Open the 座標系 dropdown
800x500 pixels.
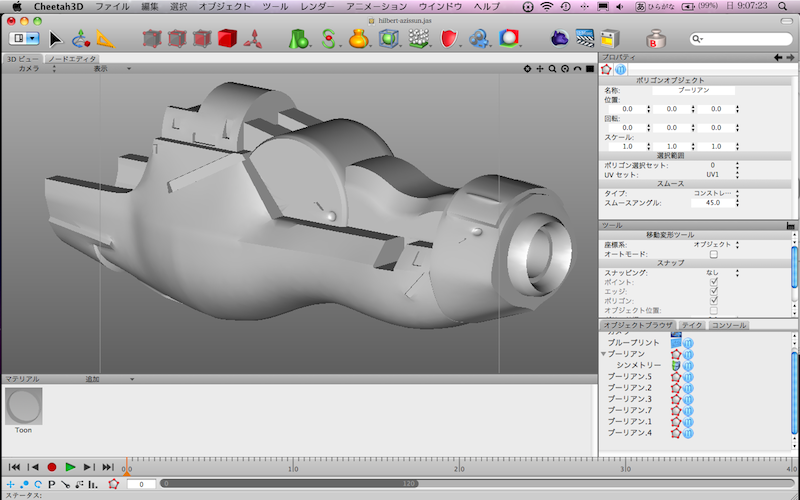coord(717,244)
